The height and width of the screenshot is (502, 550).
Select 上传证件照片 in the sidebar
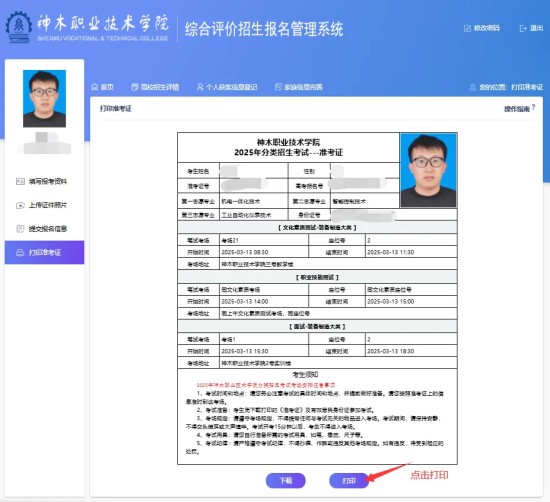[x=45, y=205]
